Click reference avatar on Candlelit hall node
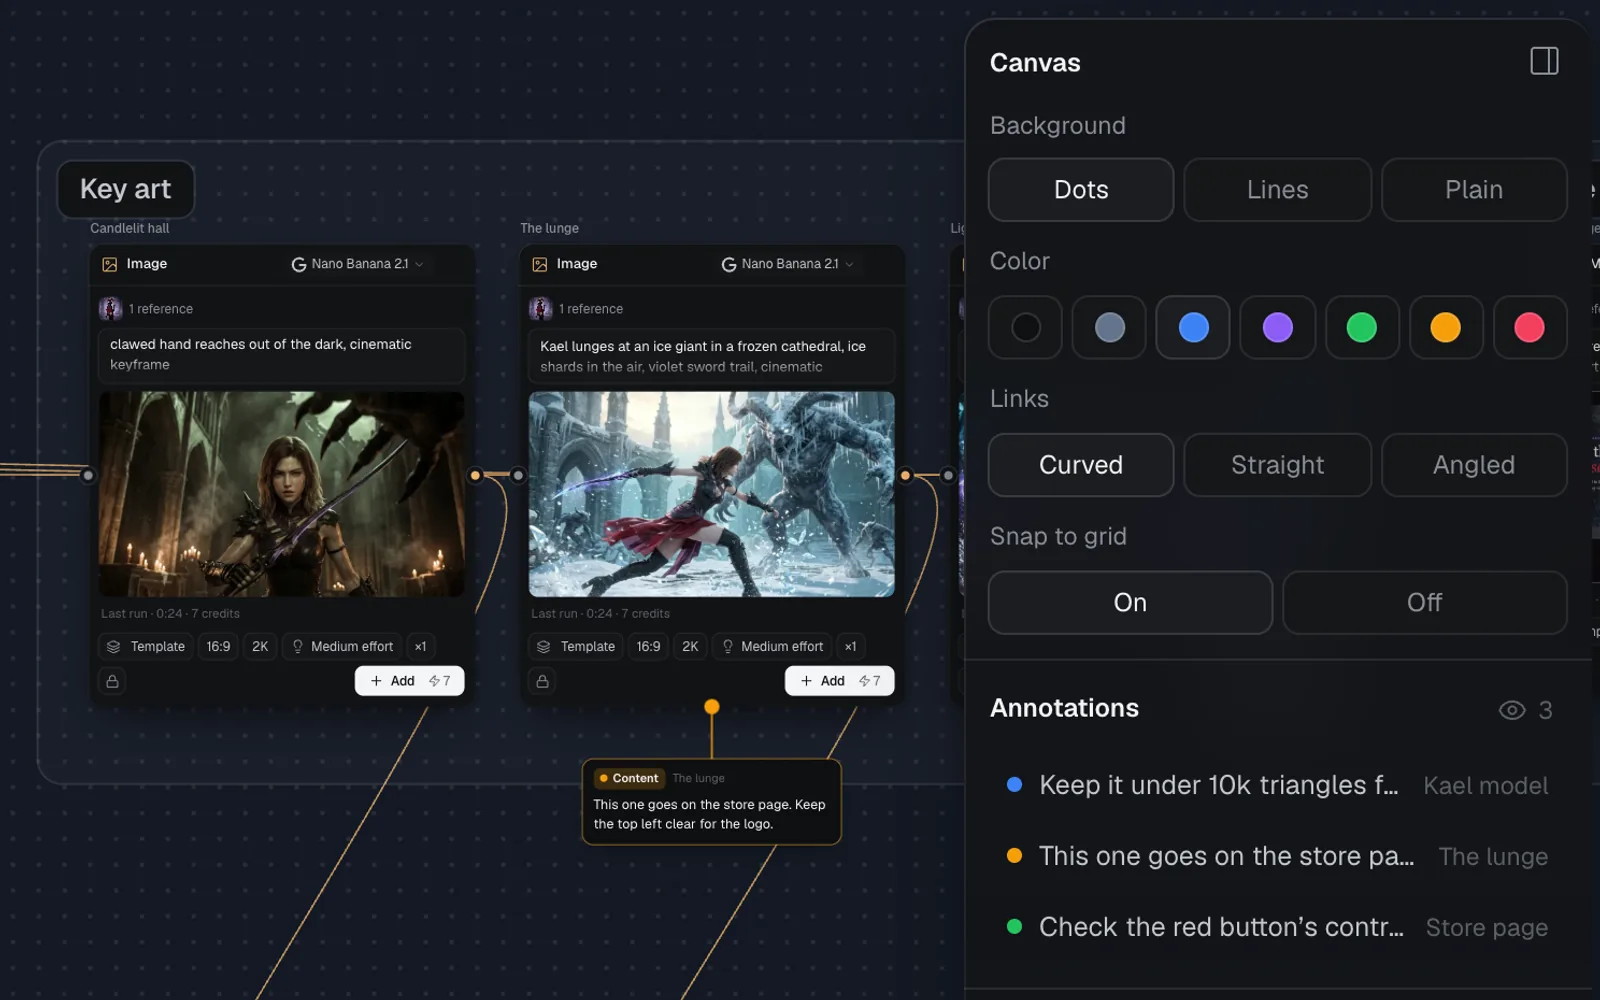This screenshot has height=1000, width=1600. pos(110,308)
